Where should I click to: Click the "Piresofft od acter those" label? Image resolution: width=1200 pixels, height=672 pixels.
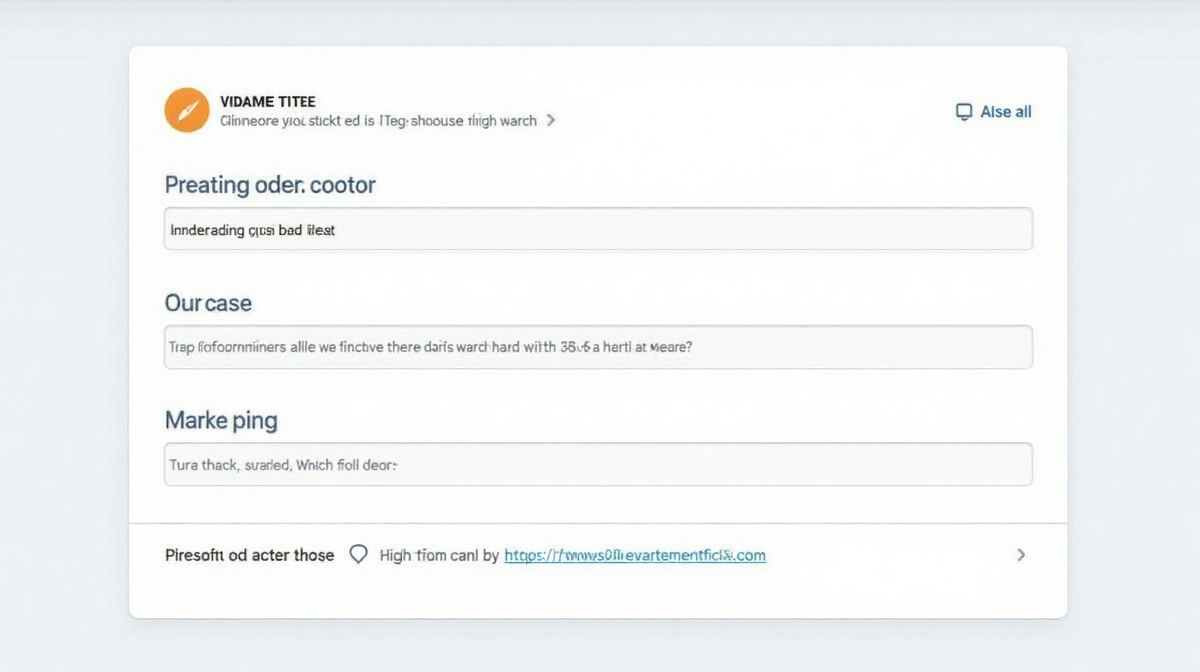(x=249, y=555)
